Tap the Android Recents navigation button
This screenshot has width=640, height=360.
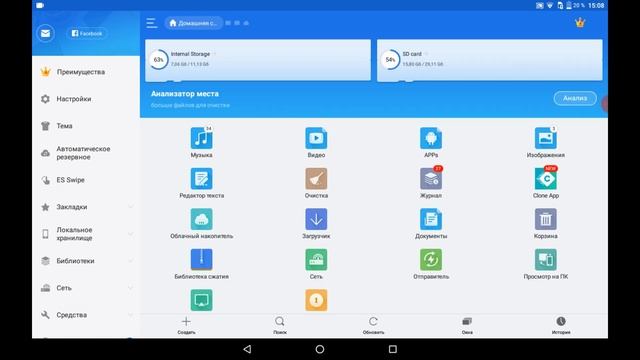[392, 349]
